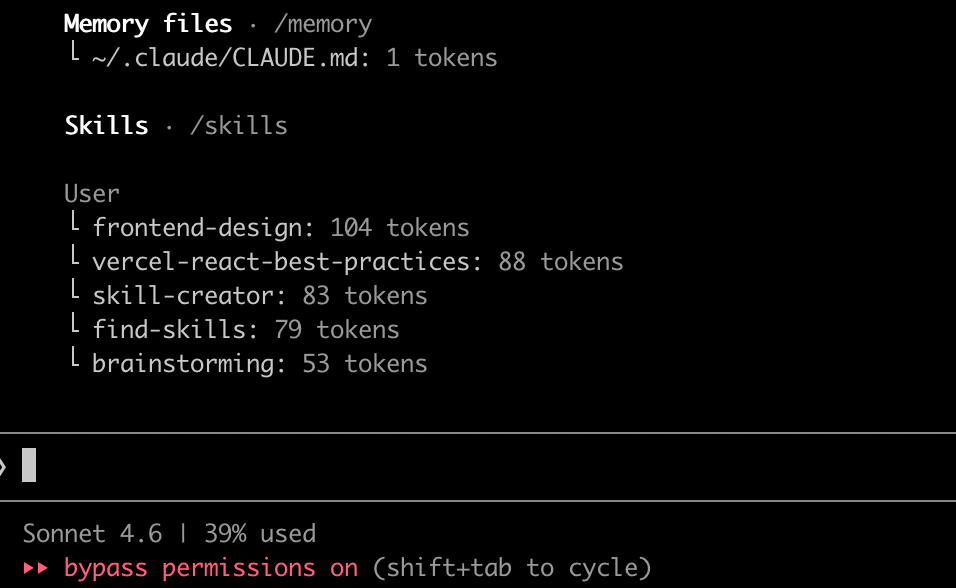Toggle the bypass permissions on mode text
The image size is (956, 588).
click(211, 568)
